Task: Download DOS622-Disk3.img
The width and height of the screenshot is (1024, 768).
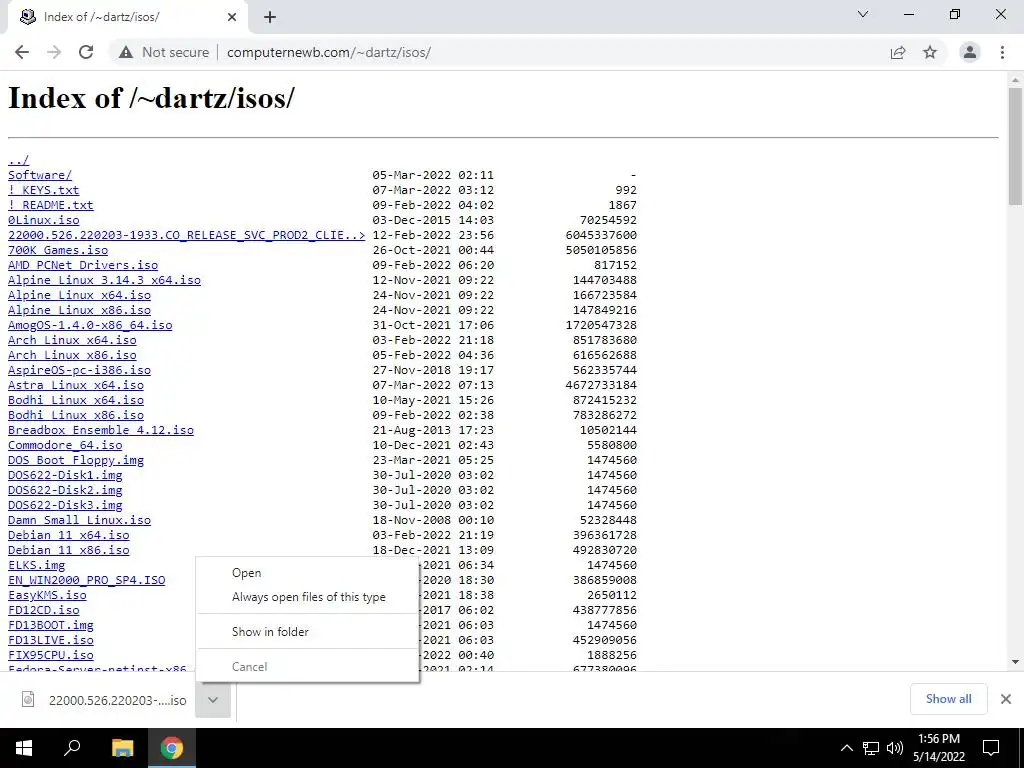Action: pos(65,505)
